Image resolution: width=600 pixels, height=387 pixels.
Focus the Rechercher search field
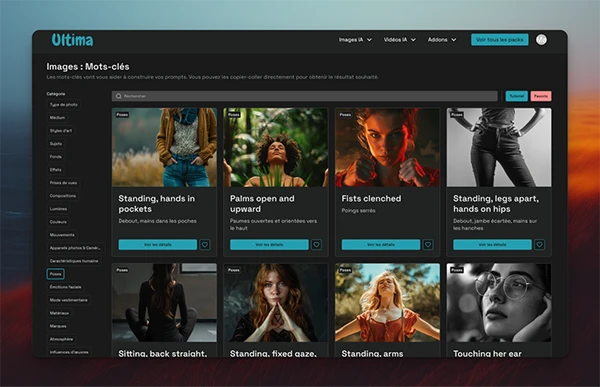[x=305, y=96]
